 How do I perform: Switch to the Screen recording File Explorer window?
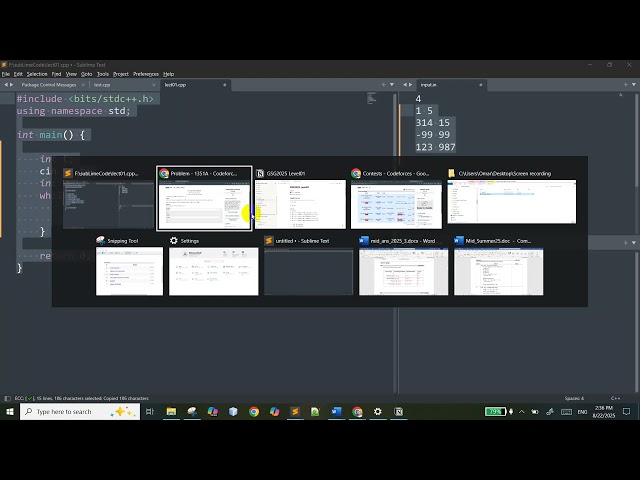511,197
